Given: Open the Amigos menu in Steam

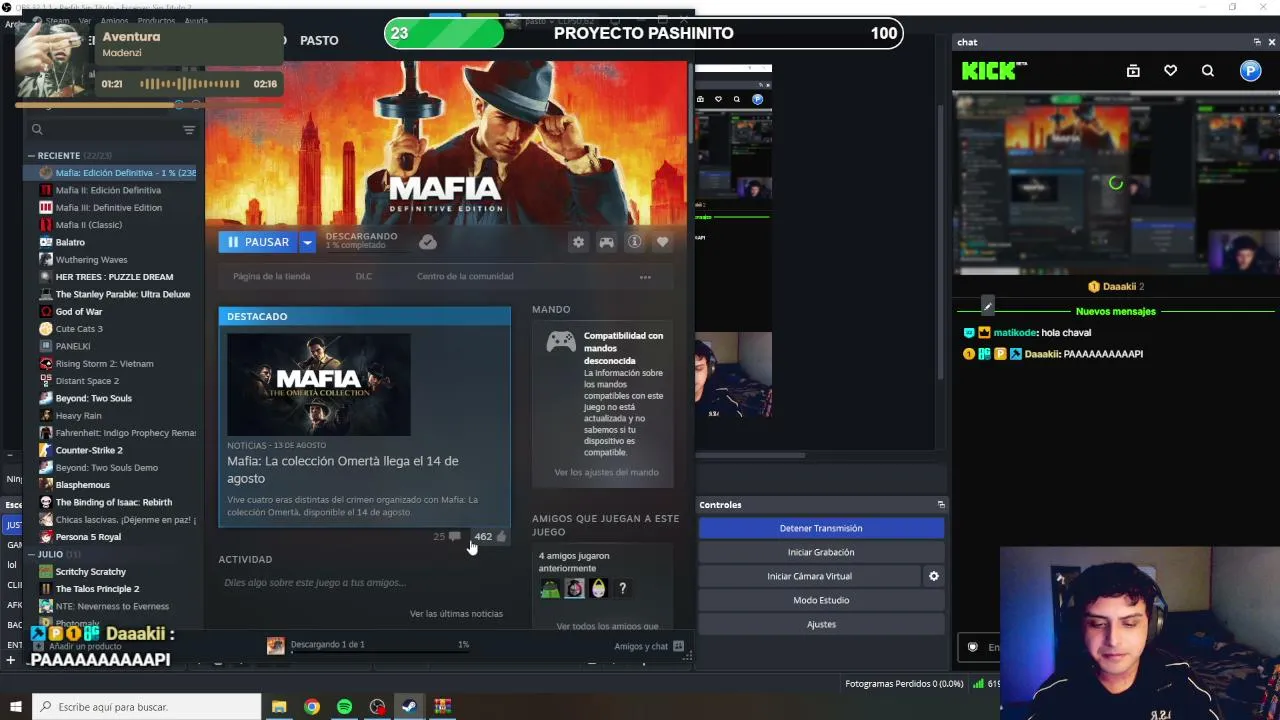Looking at the screenshot, I should click(114, 21).
